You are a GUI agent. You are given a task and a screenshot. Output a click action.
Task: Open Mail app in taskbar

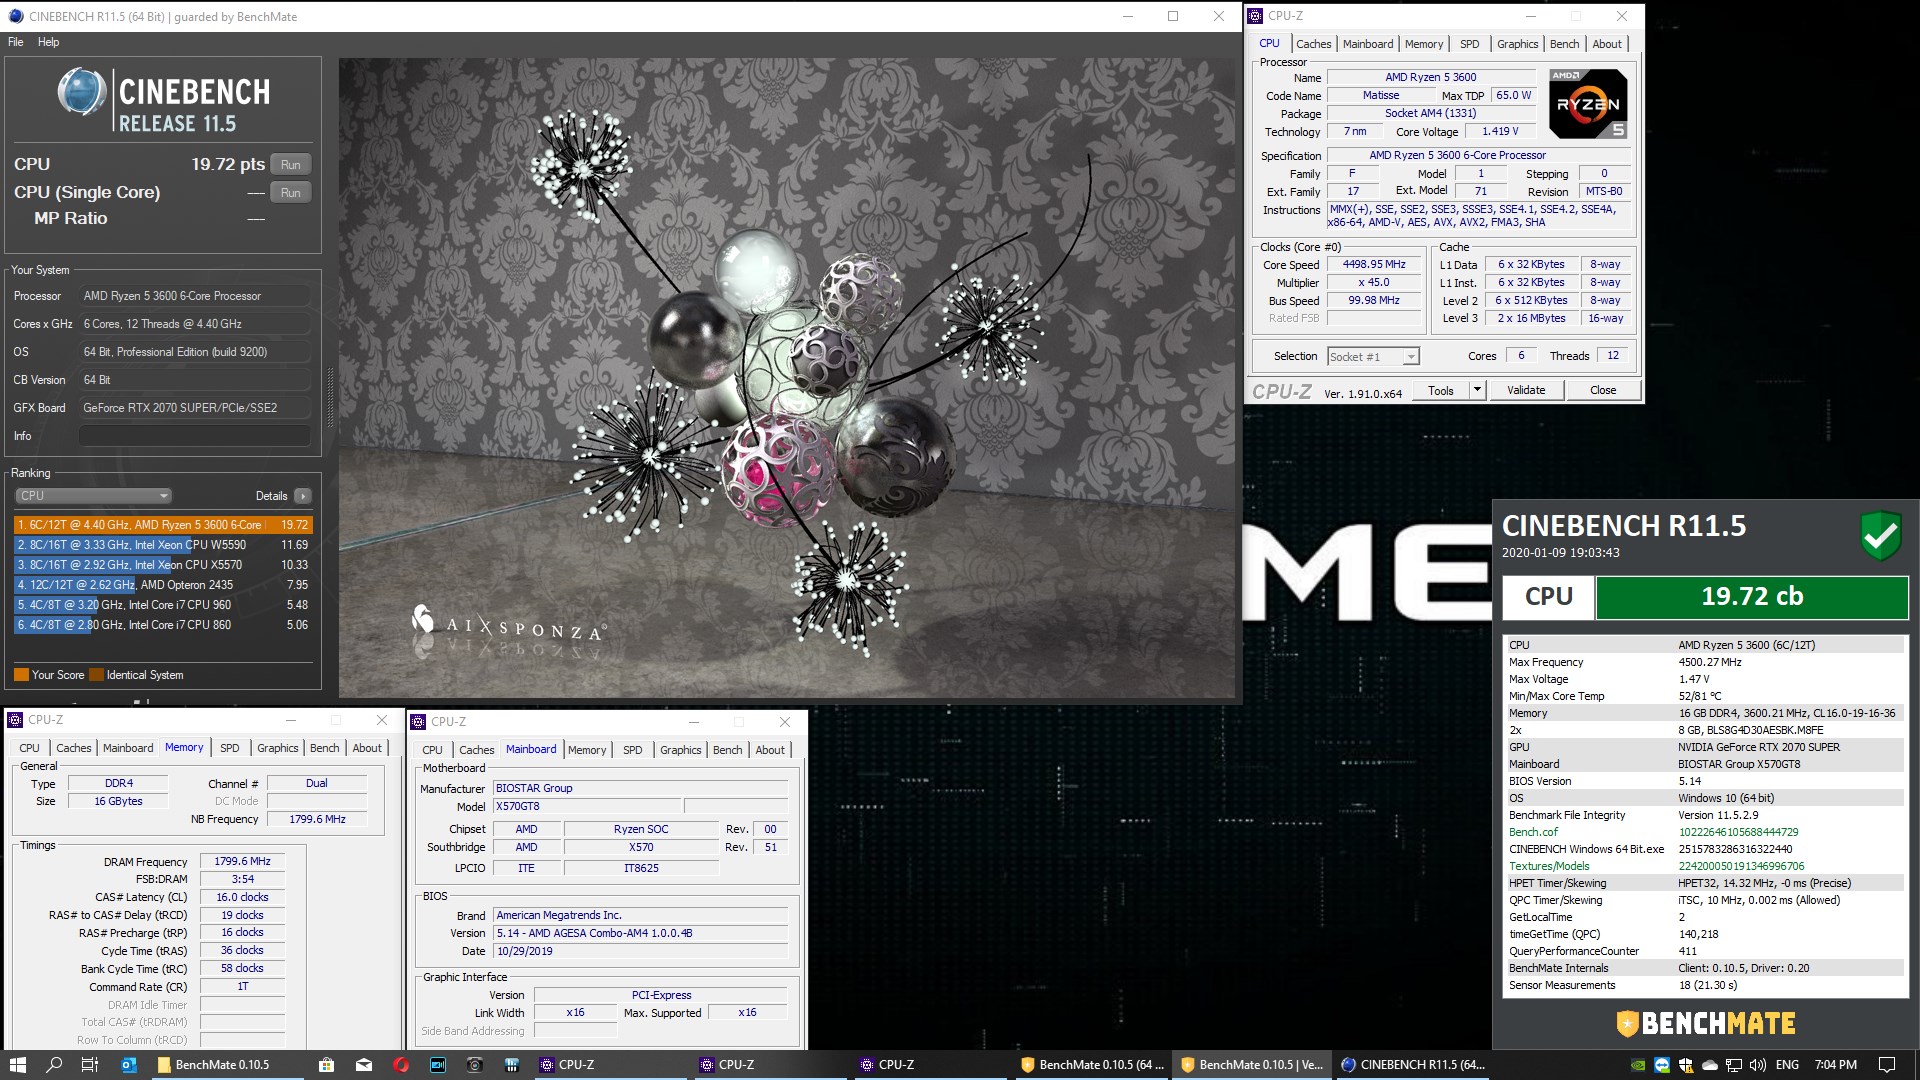tap(363, 1065)
